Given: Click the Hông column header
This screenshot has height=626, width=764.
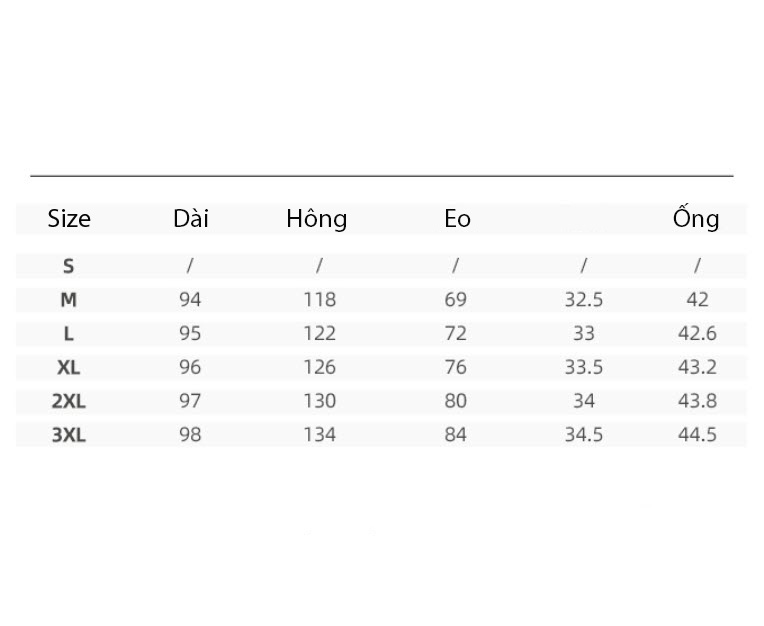Looking at the screenshot, I should tap(317, 219).
